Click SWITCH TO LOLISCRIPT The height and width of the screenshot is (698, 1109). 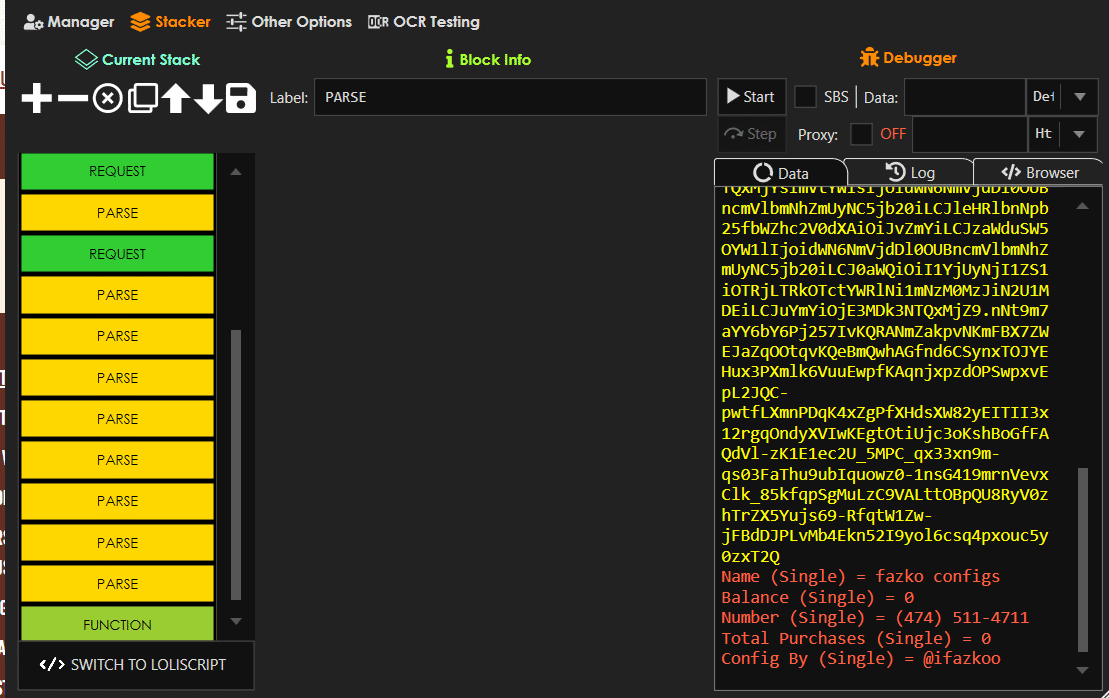click(x=136, y=665)
